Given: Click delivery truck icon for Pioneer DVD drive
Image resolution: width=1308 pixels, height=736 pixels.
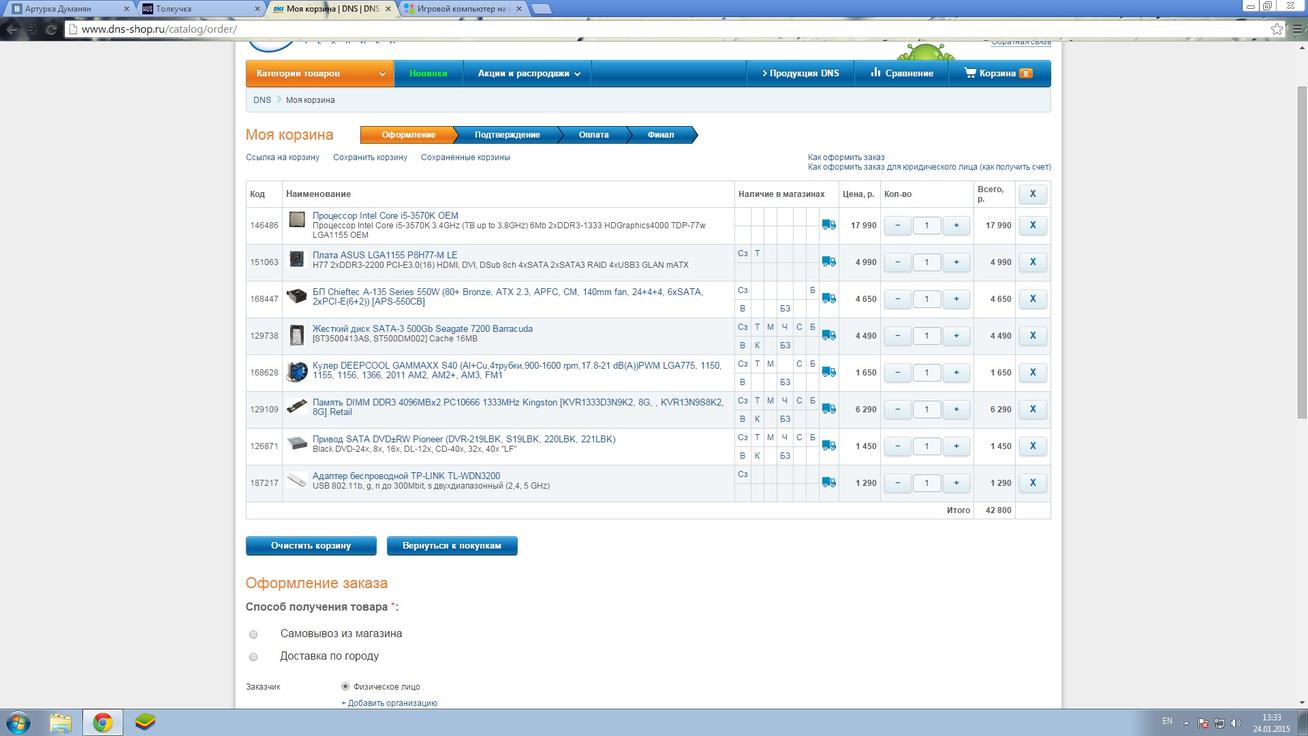Looking at the screenshot, I should point(828,446).
